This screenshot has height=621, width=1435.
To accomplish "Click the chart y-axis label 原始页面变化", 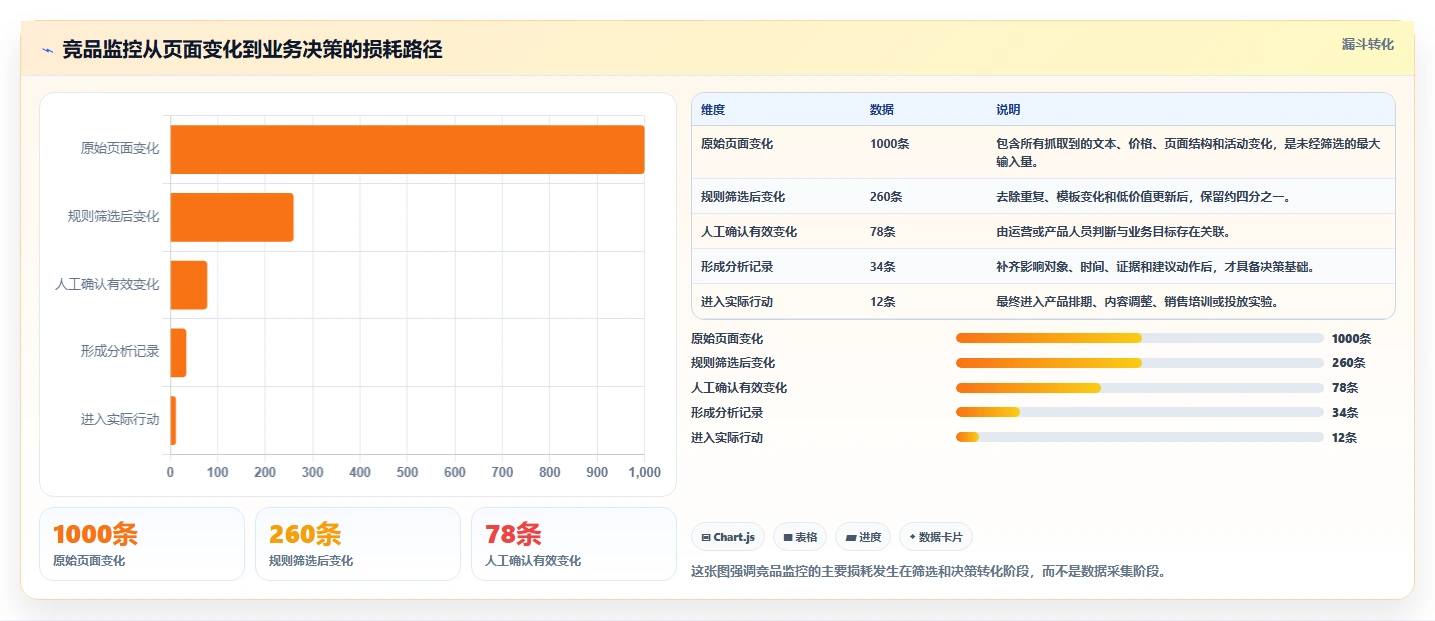I will point(120,149).
